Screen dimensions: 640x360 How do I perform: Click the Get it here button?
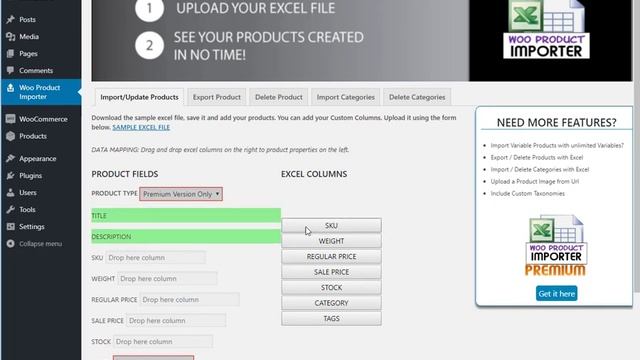(x=556, y=293)
